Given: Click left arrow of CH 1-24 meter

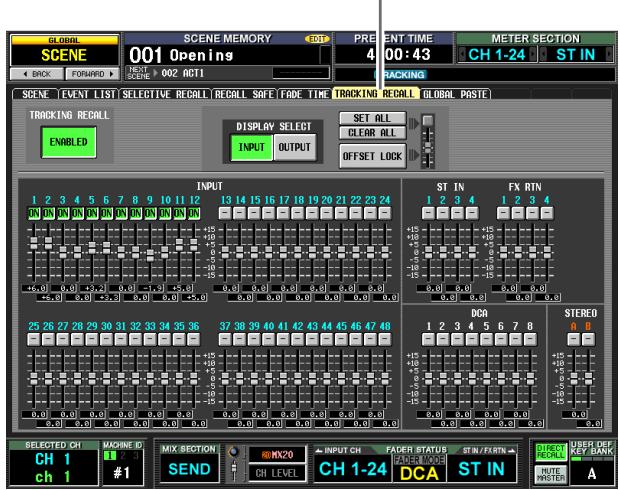Looking at the screenshot, I should pos(461,55).
